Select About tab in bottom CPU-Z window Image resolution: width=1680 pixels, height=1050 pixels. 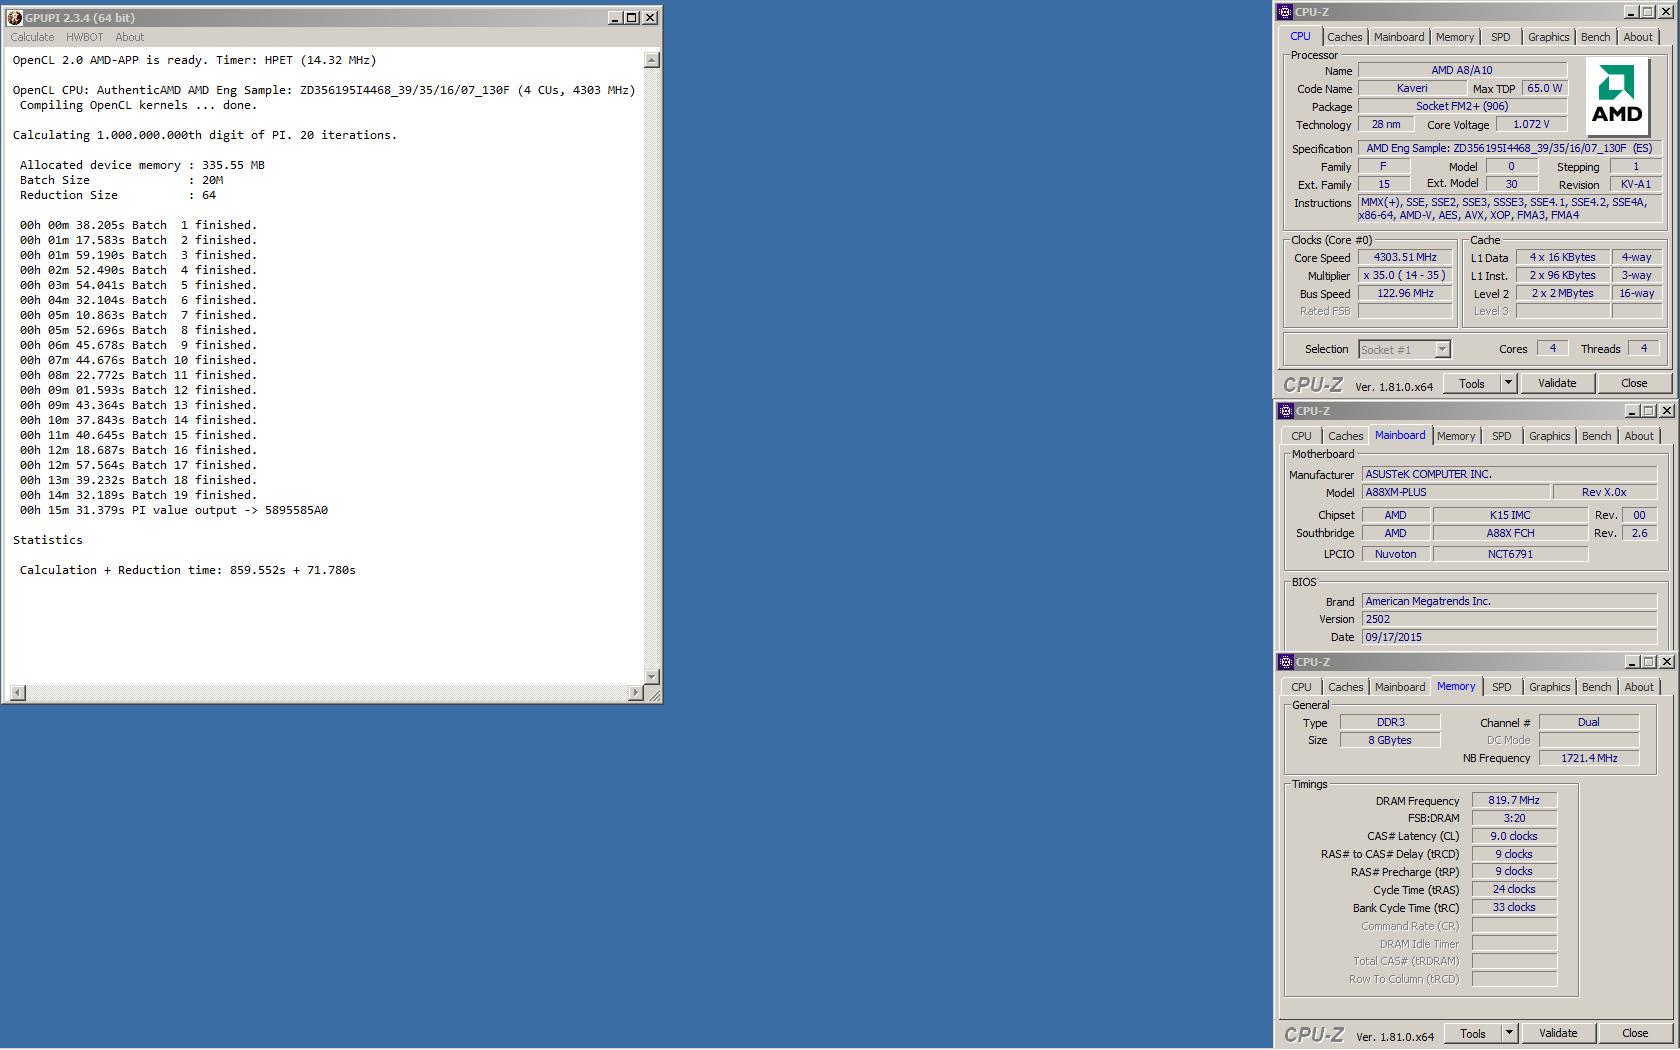click(x=1638, y=687)
